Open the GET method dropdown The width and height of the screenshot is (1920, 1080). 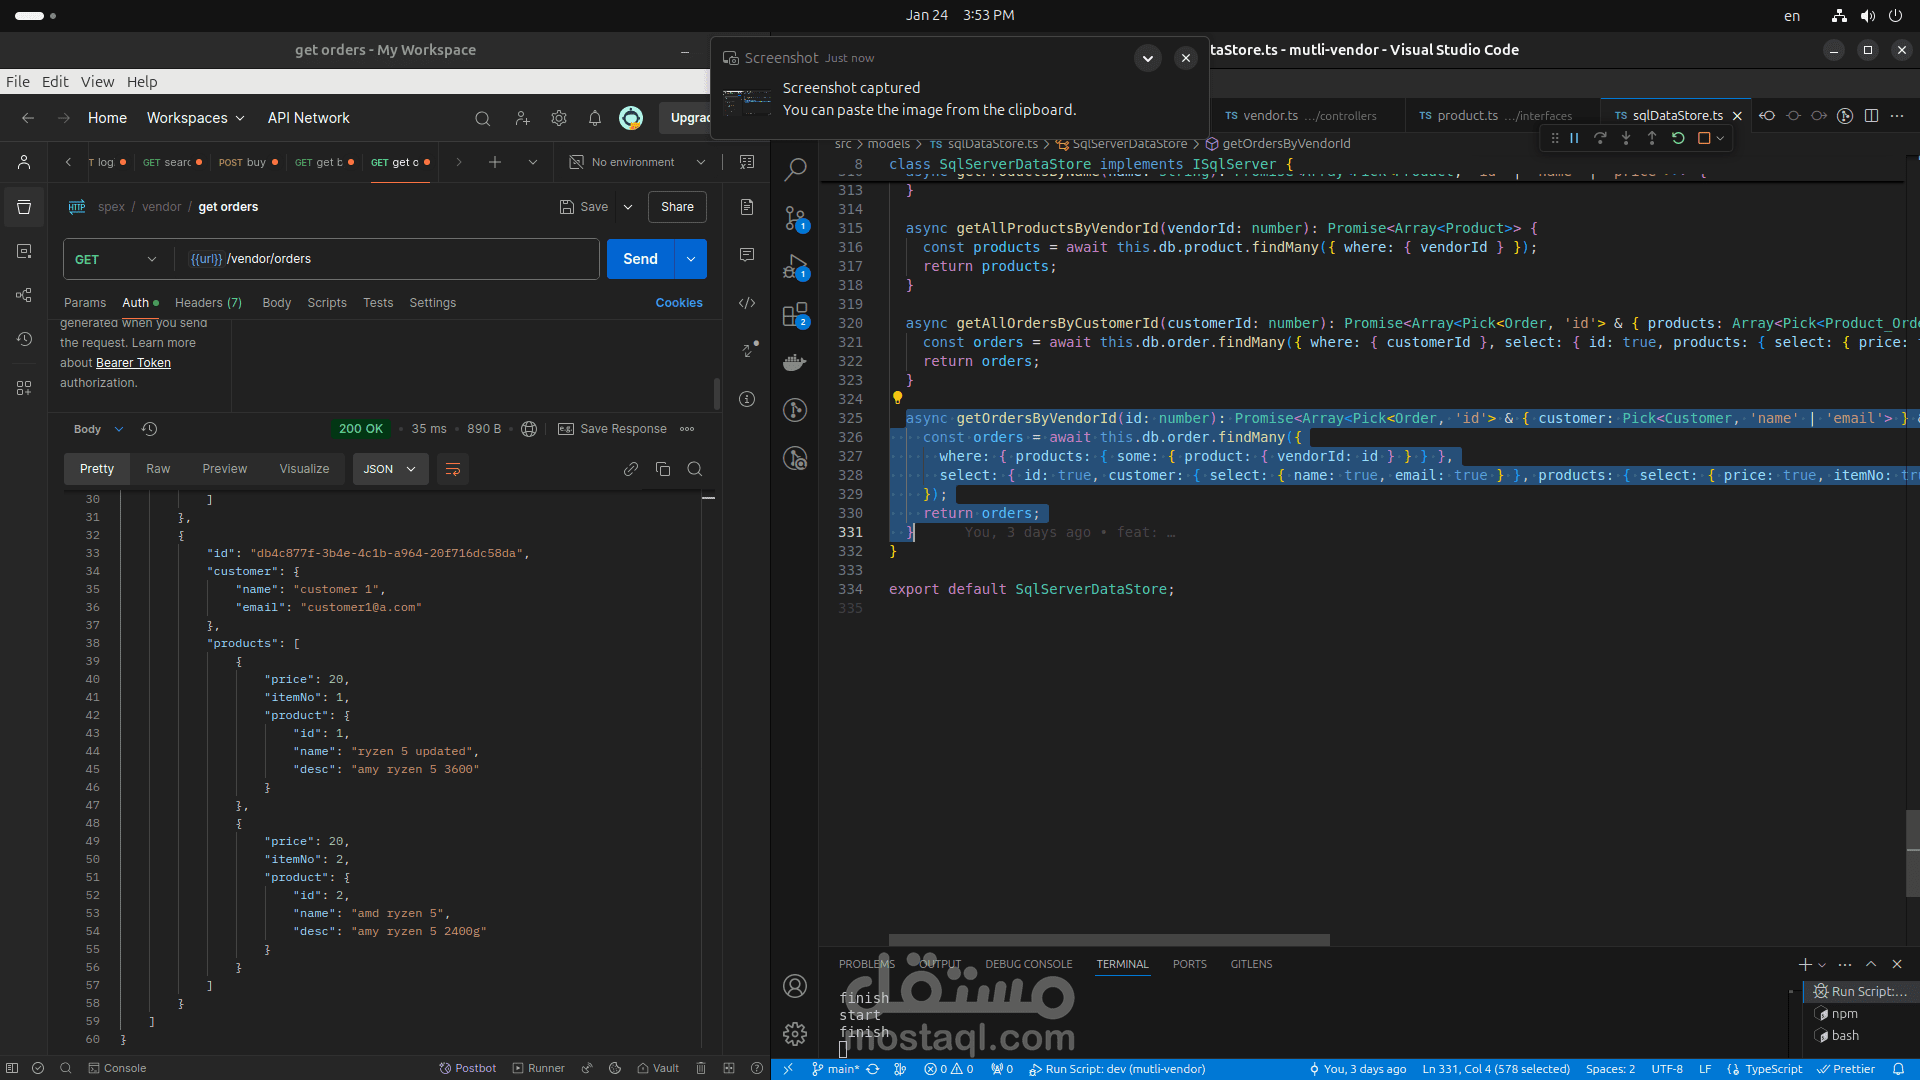click(116, 259)
